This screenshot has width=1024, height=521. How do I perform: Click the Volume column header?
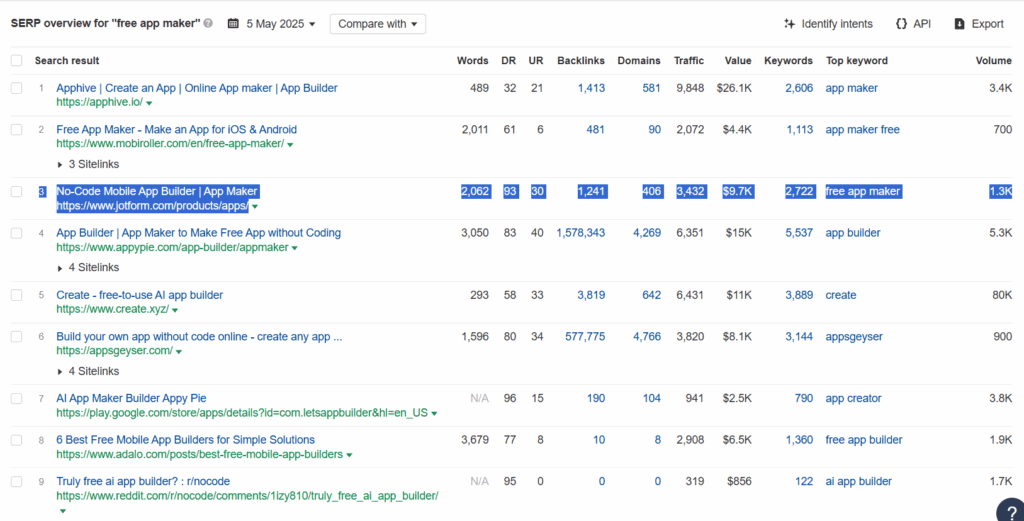click(994, 61)
